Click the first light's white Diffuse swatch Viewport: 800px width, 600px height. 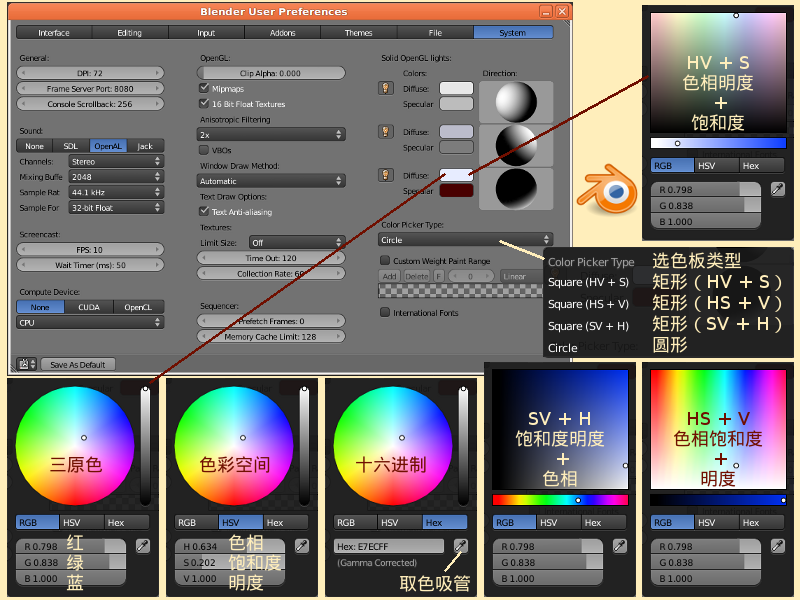tap(457, 88)
